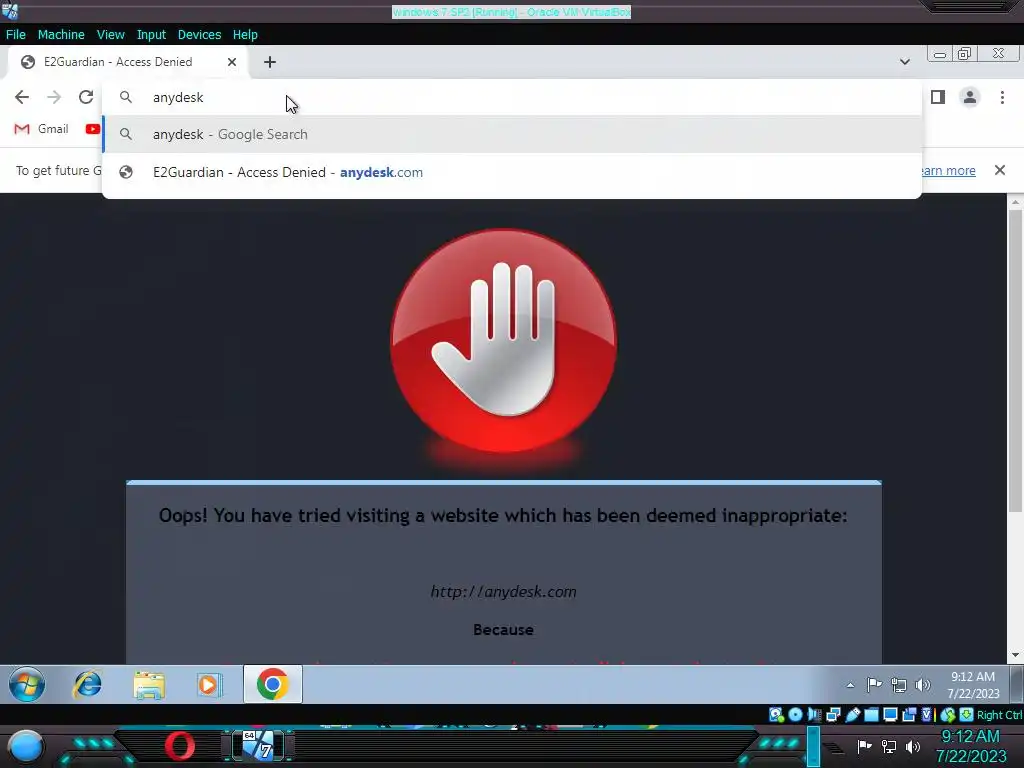The image size is (1024, 768).
Task: Click the Chrome button on guest taskbar
Action: pyautogui.click(x=273, y=684)
